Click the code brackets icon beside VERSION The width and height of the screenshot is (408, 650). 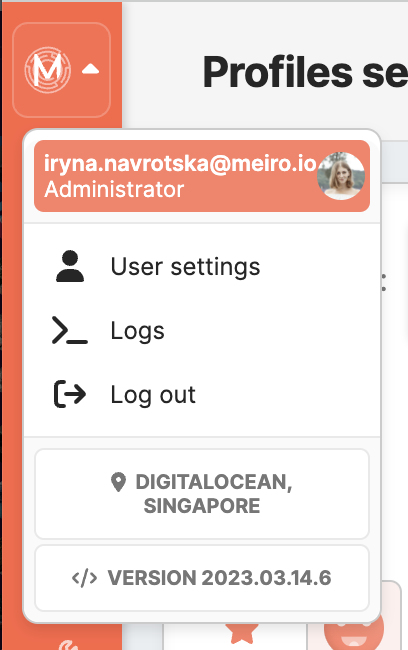85,578
